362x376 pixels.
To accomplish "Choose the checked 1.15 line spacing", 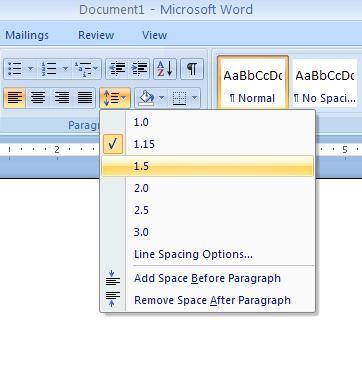I will (207, 144).
